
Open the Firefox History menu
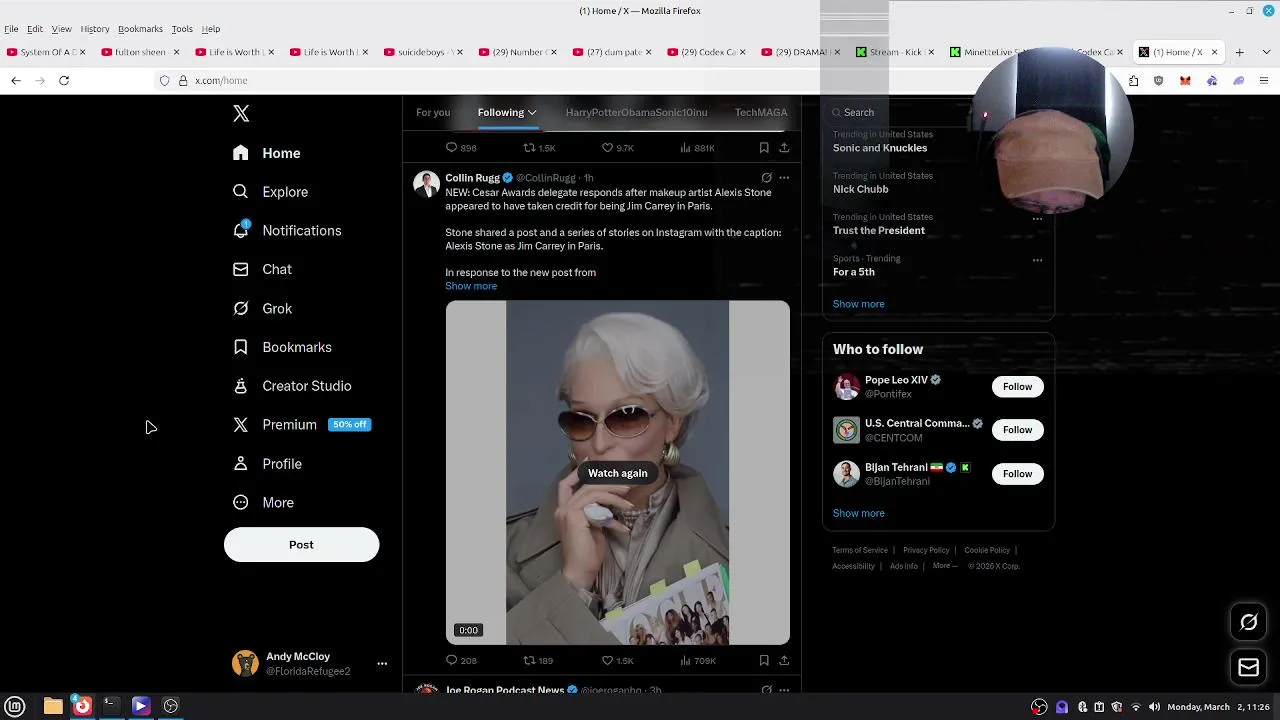pos(95,29)
